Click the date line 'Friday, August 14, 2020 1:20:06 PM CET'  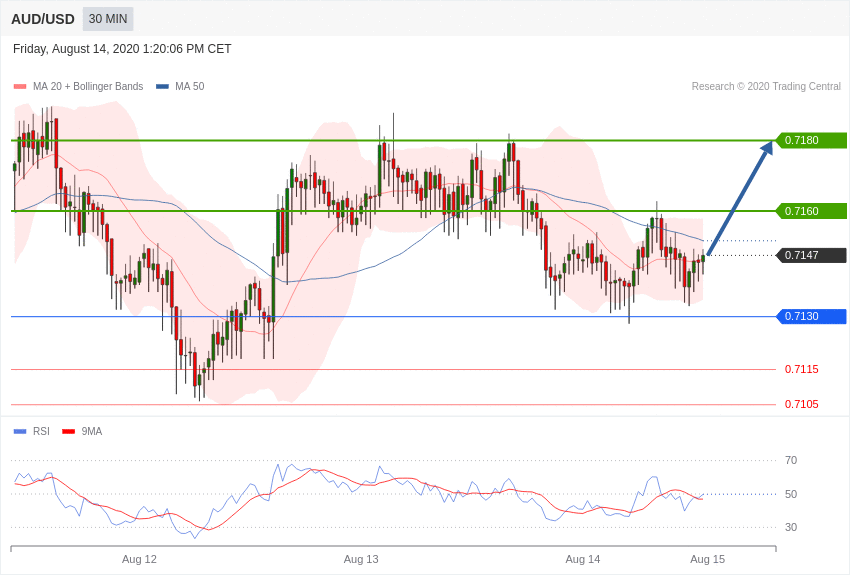[x=122, y=49]
